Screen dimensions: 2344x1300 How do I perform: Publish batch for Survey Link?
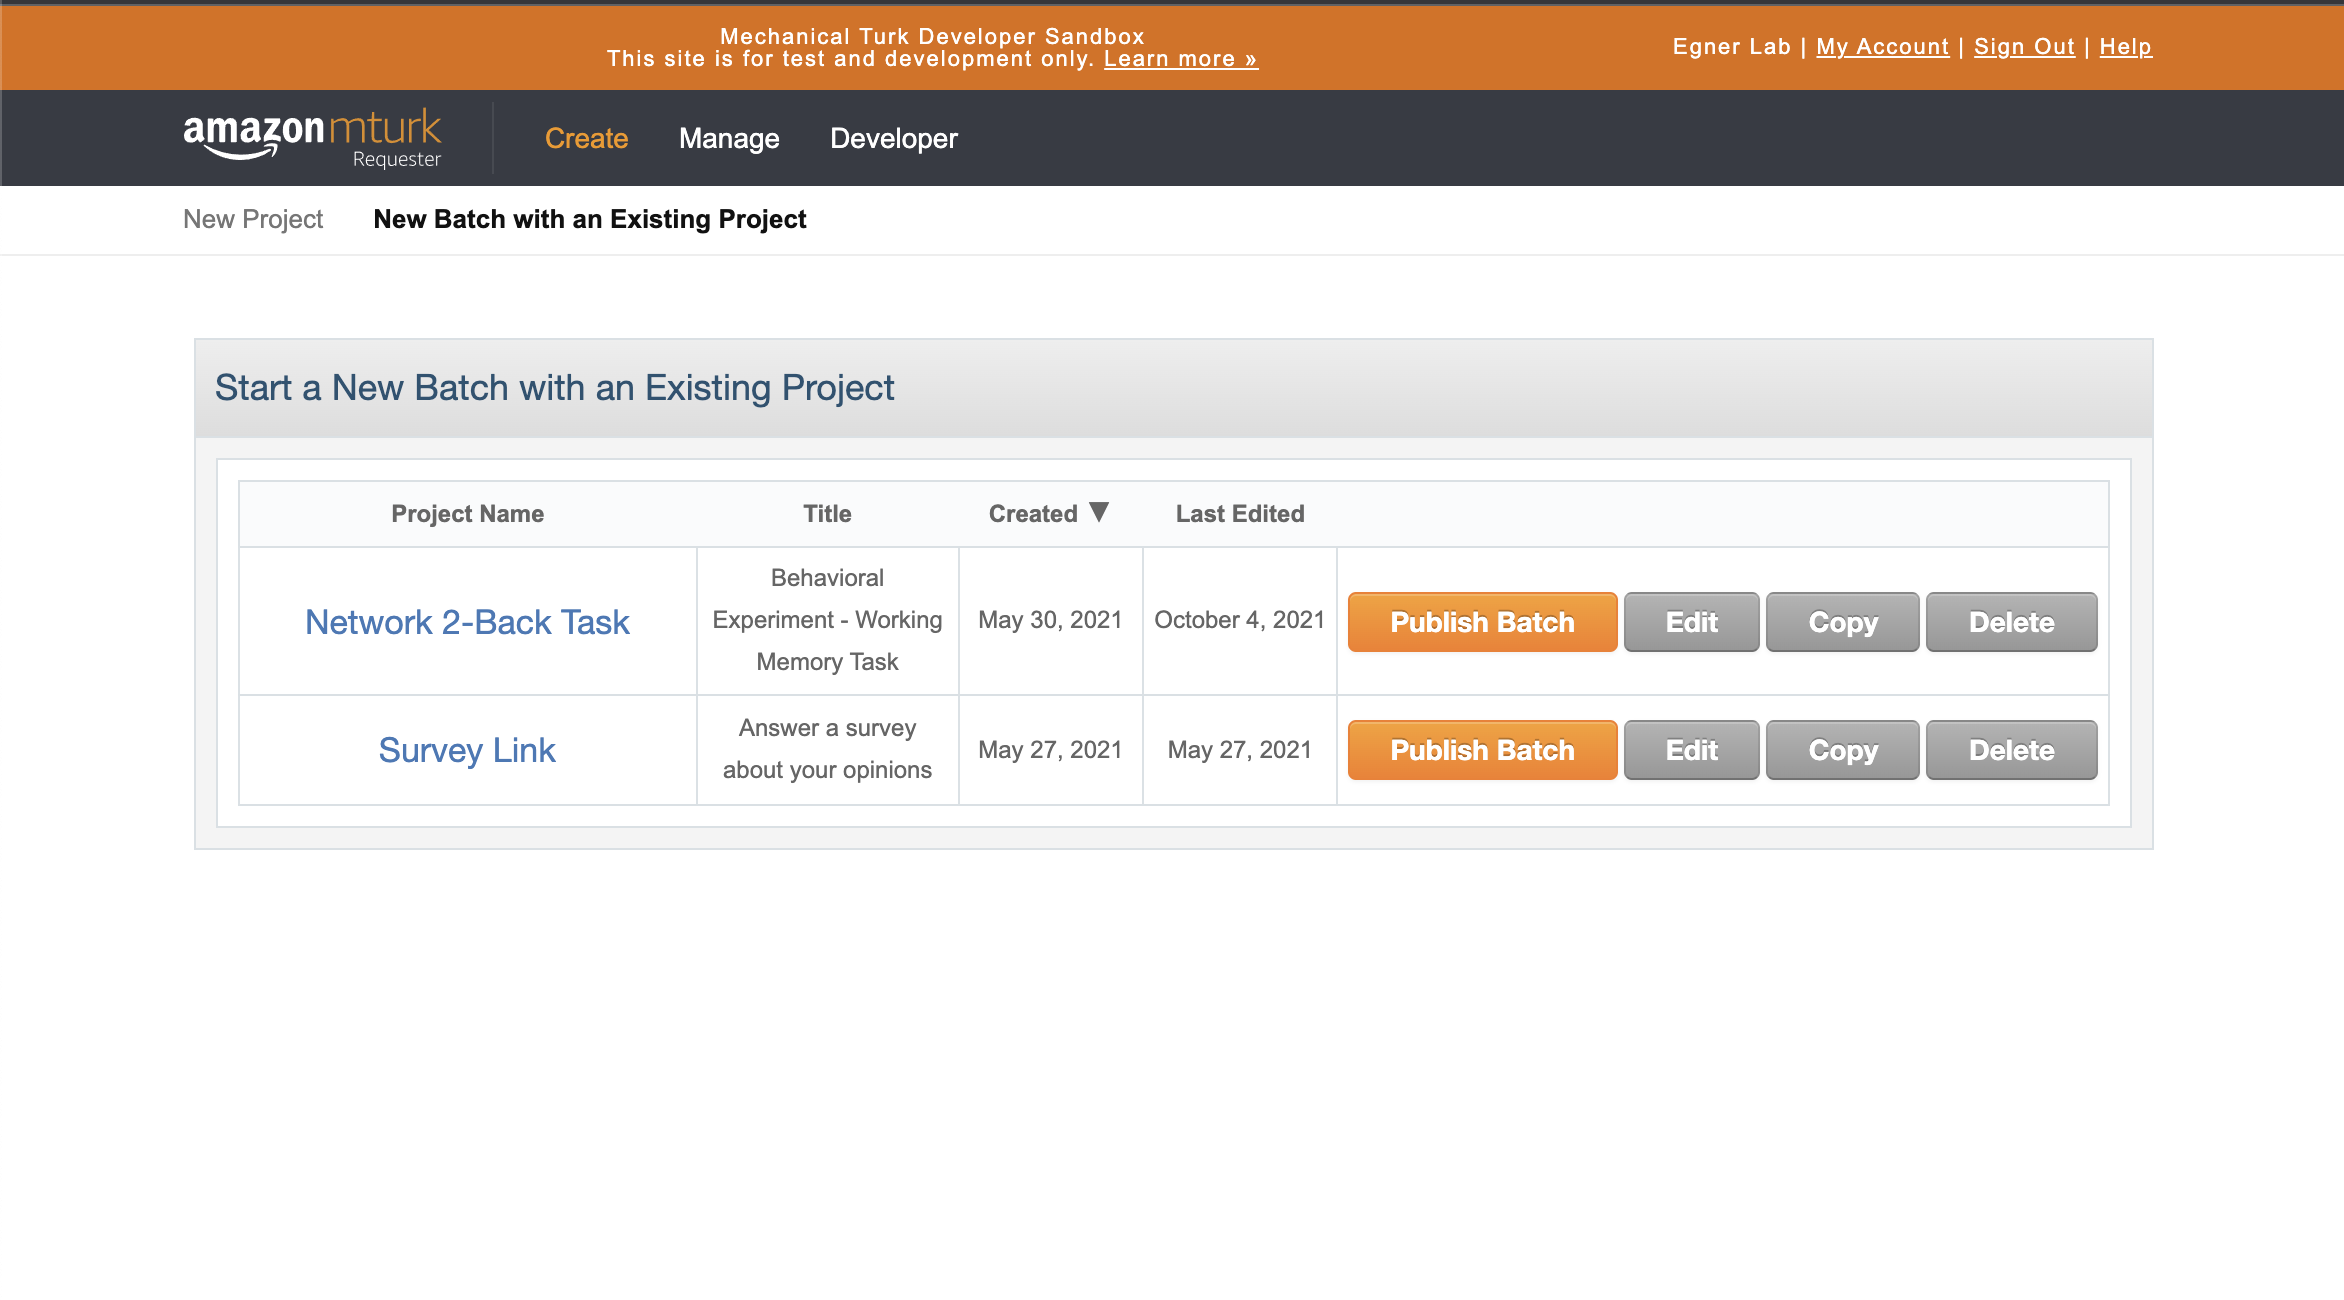pyautogui.click(x=1482, y=750)
